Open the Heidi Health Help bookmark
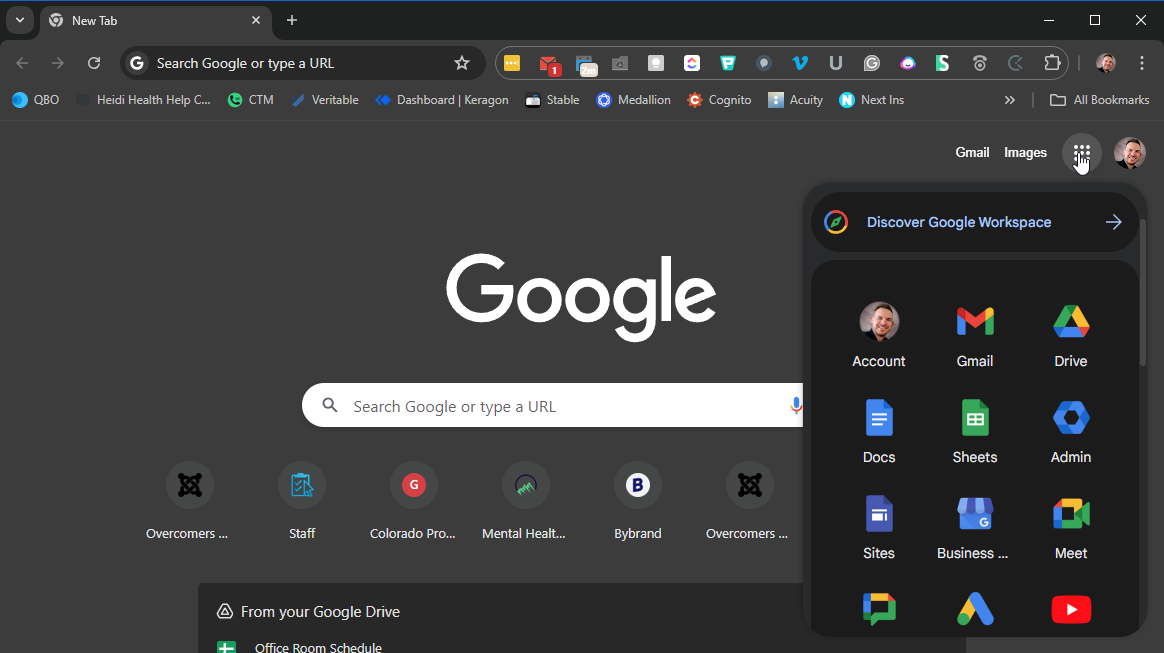Screen dimensions: 1164x653 coord(146,99)
